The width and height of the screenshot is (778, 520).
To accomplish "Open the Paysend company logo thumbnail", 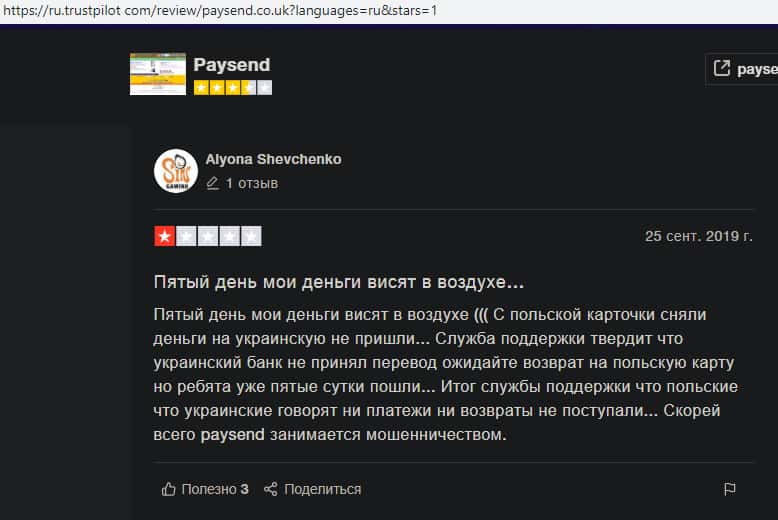I will tap(158, 74).
